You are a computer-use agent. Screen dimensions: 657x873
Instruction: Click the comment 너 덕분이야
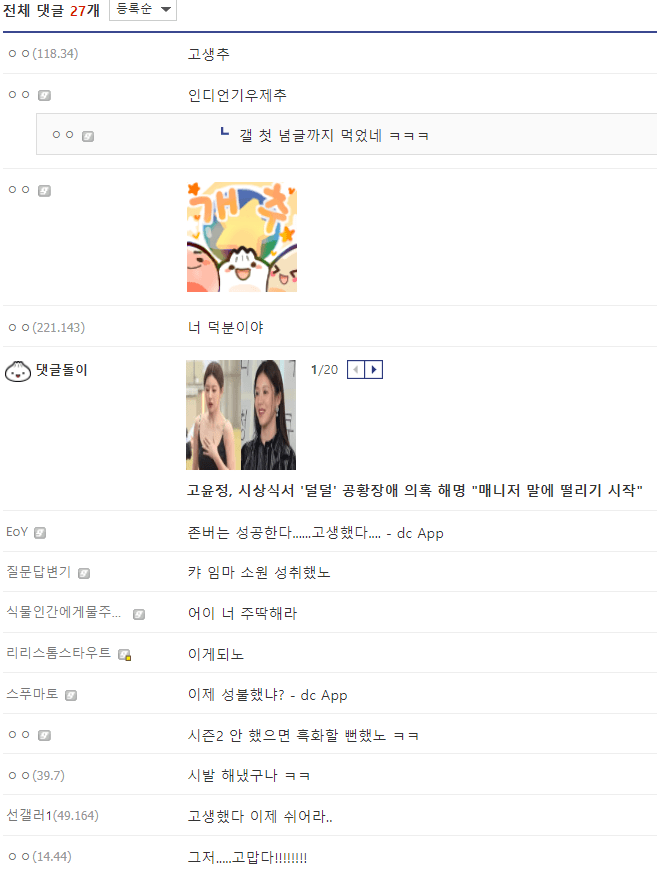[225, 327]
